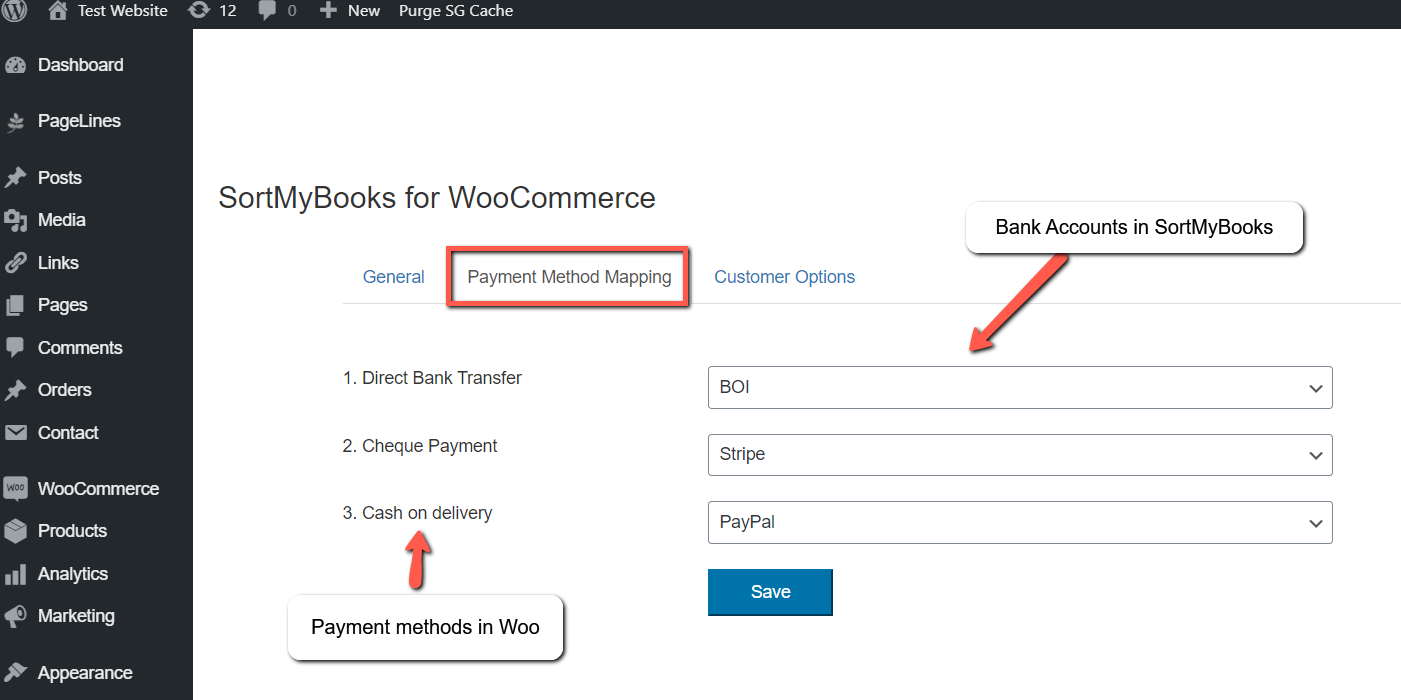Viewport: 1401px width, 700px height.
Task: Open the Customer Options tab
Action: click(x=784, y=277)
